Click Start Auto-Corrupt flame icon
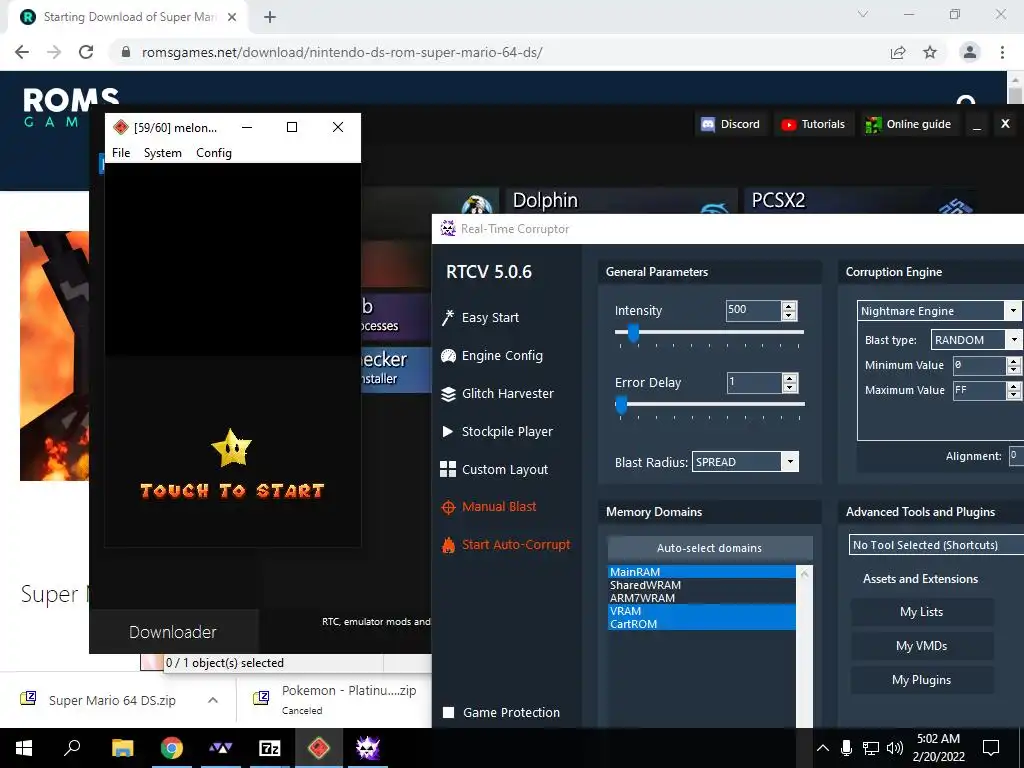The image size is (1024, 768). point(448,545)
